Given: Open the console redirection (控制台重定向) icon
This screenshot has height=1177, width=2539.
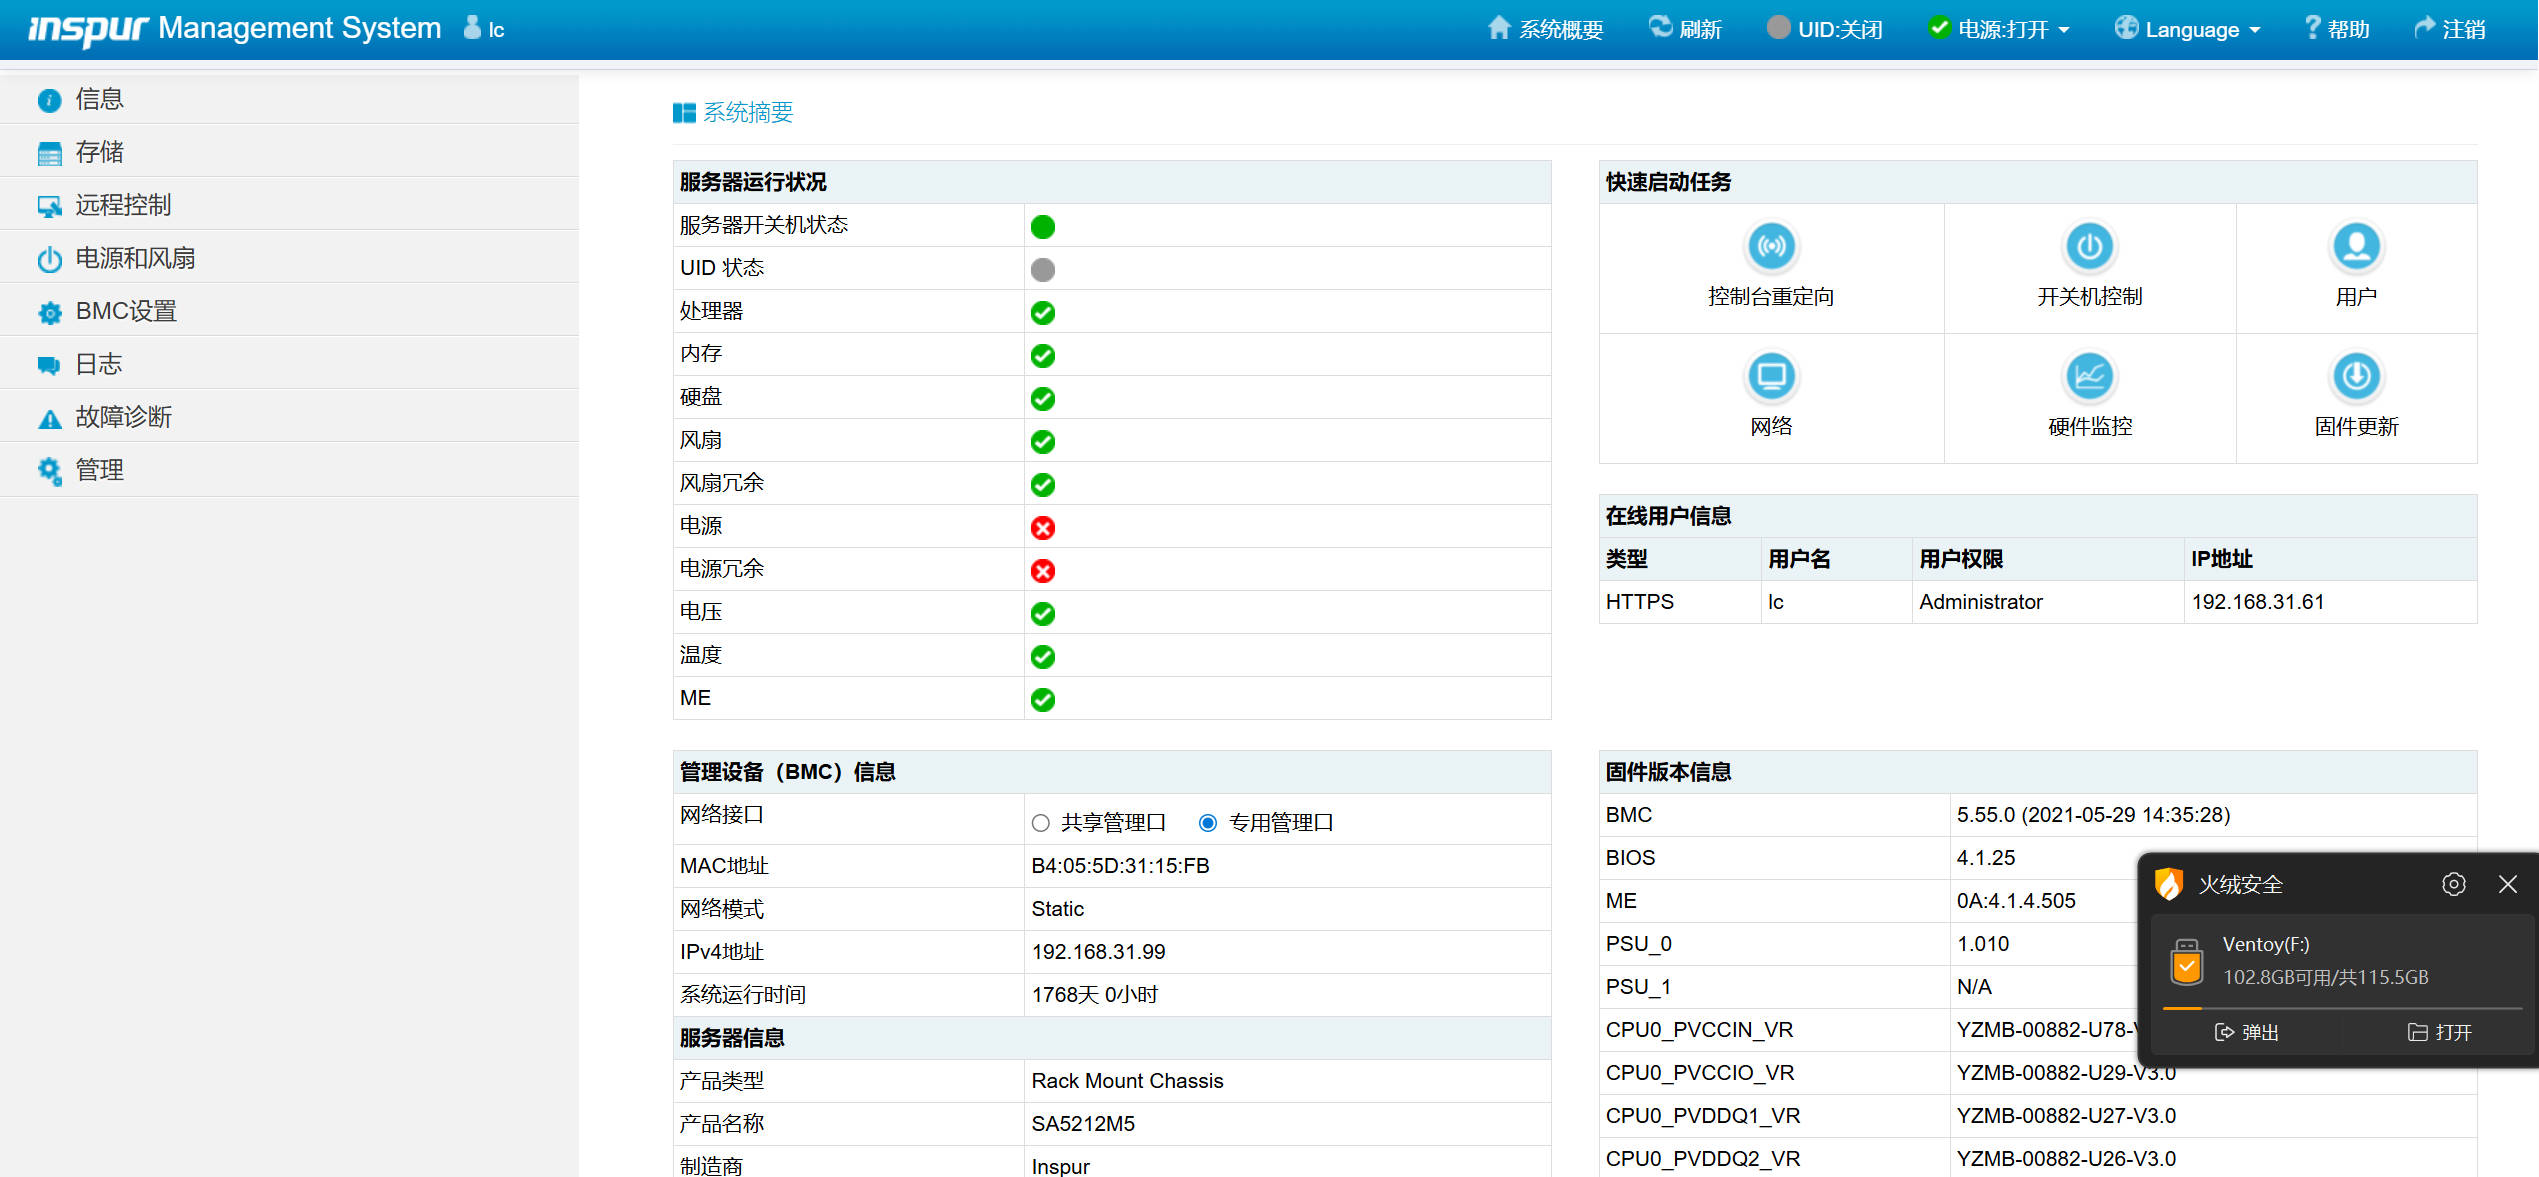Looking at the screenshot, I should coord(1771,247).
